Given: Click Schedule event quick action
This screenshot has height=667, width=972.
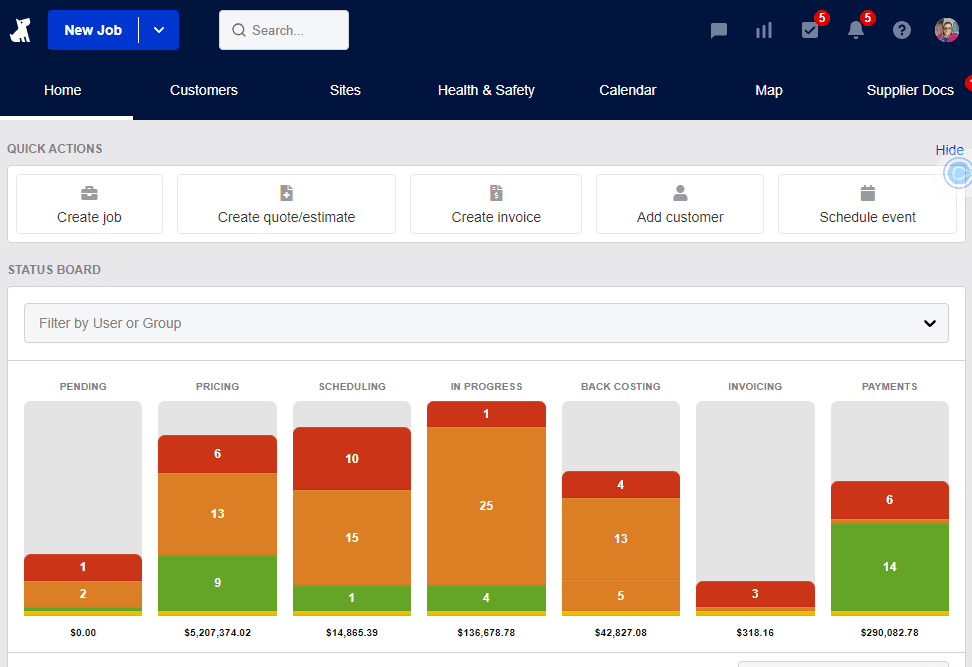Looking at the screenshot, I should point(867,204).
